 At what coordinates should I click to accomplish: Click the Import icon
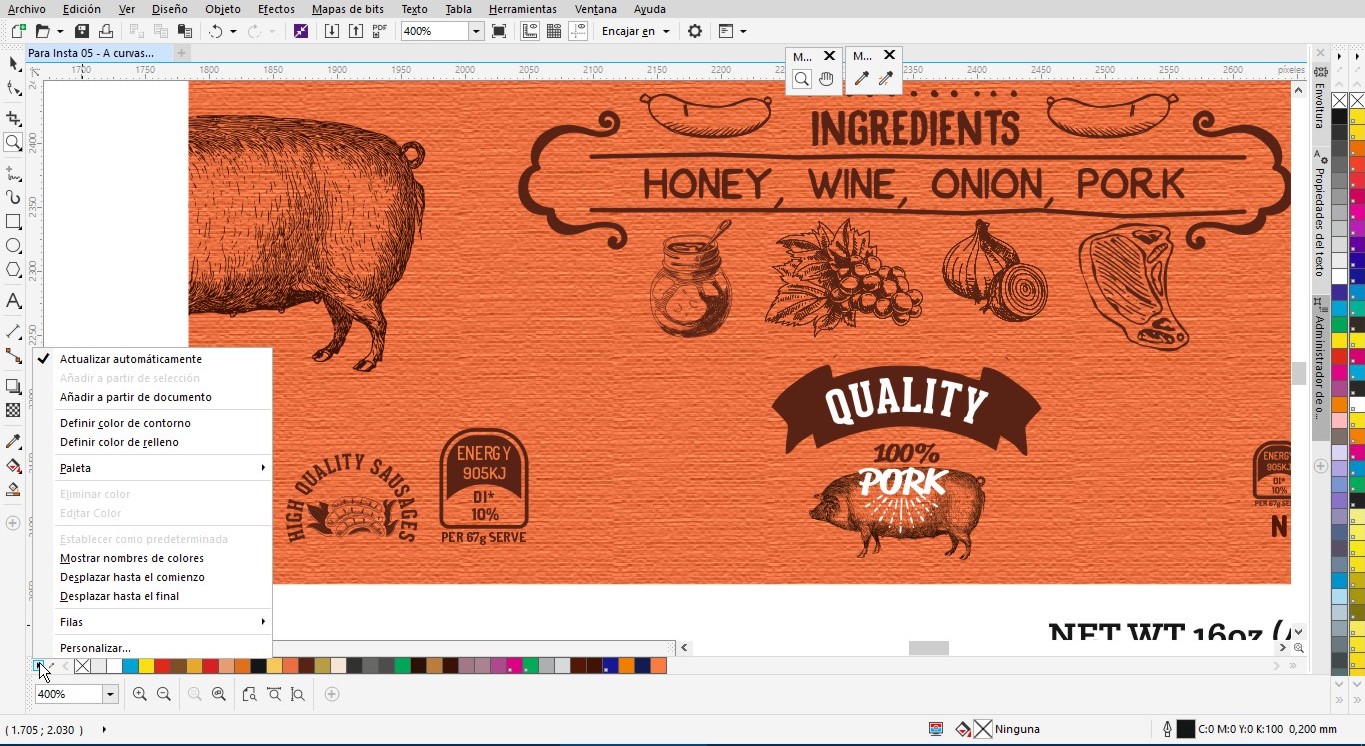[332, 31]
